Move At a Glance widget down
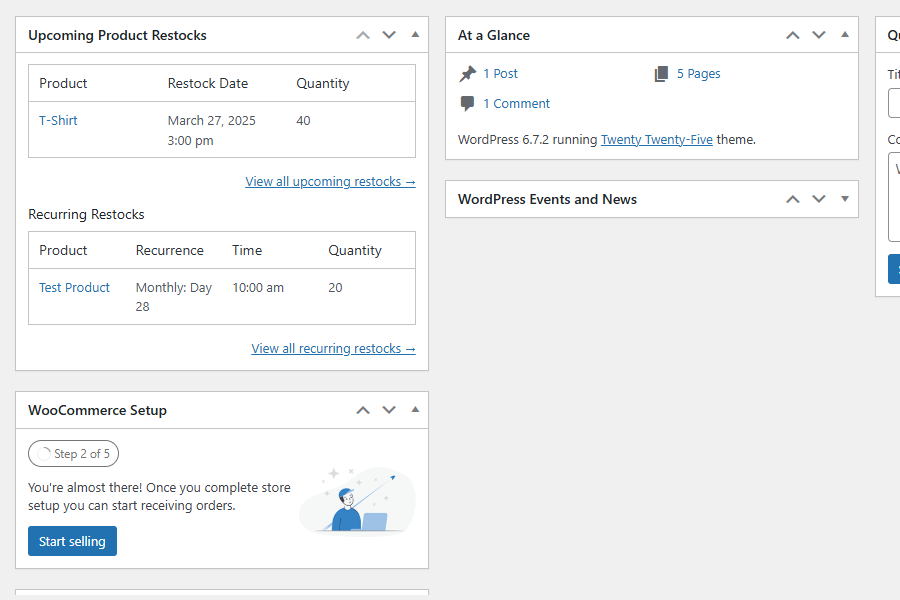Viewport: 900px width, 600px height. tap(819, 35)
